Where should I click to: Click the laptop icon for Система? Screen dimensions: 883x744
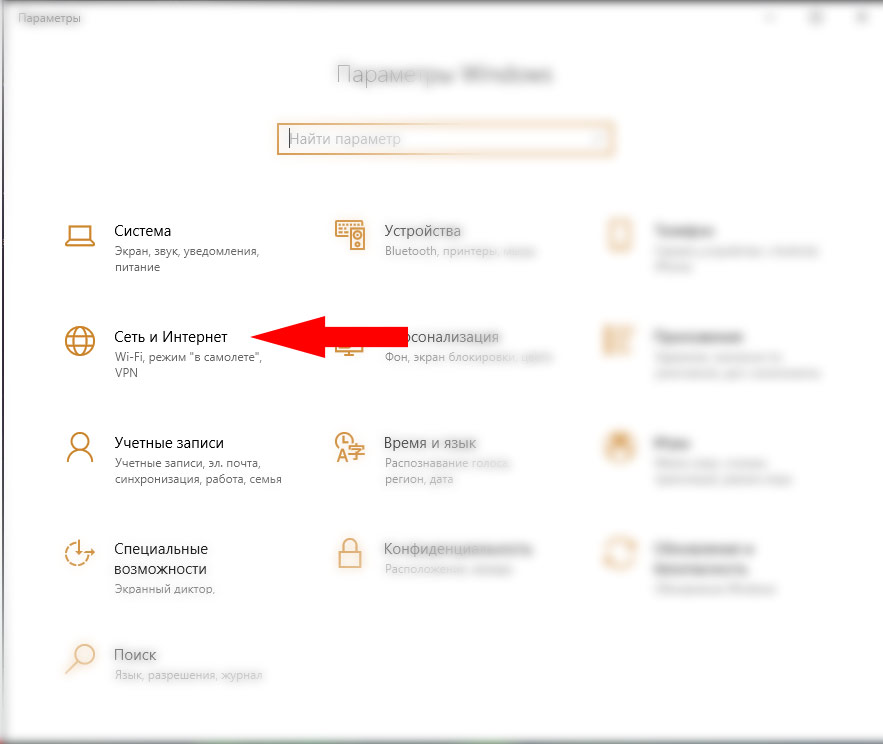click(79, 235)
